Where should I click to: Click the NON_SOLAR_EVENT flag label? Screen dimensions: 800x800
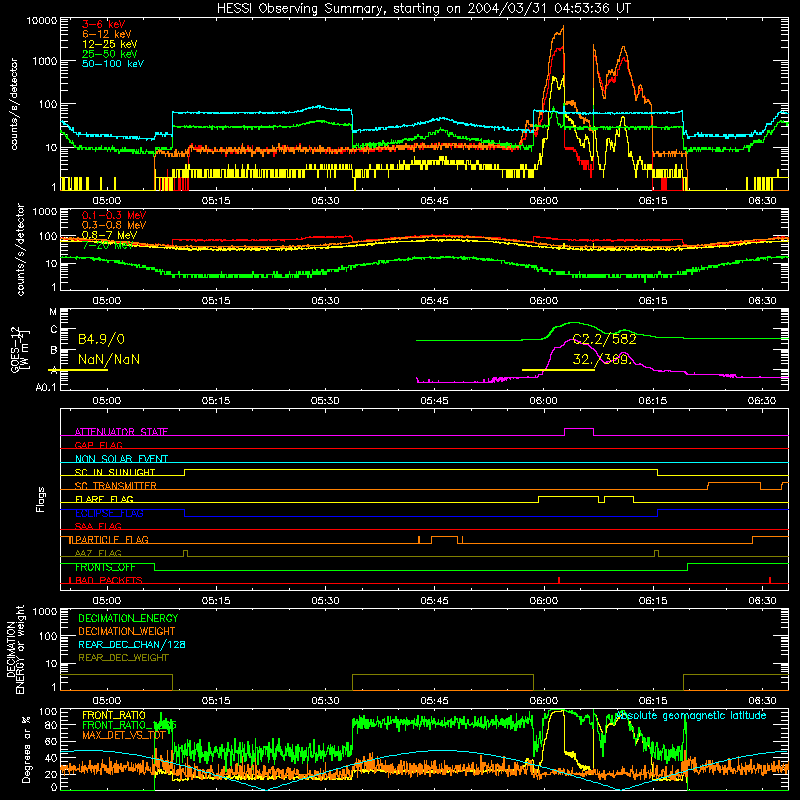tap(121, 459)
